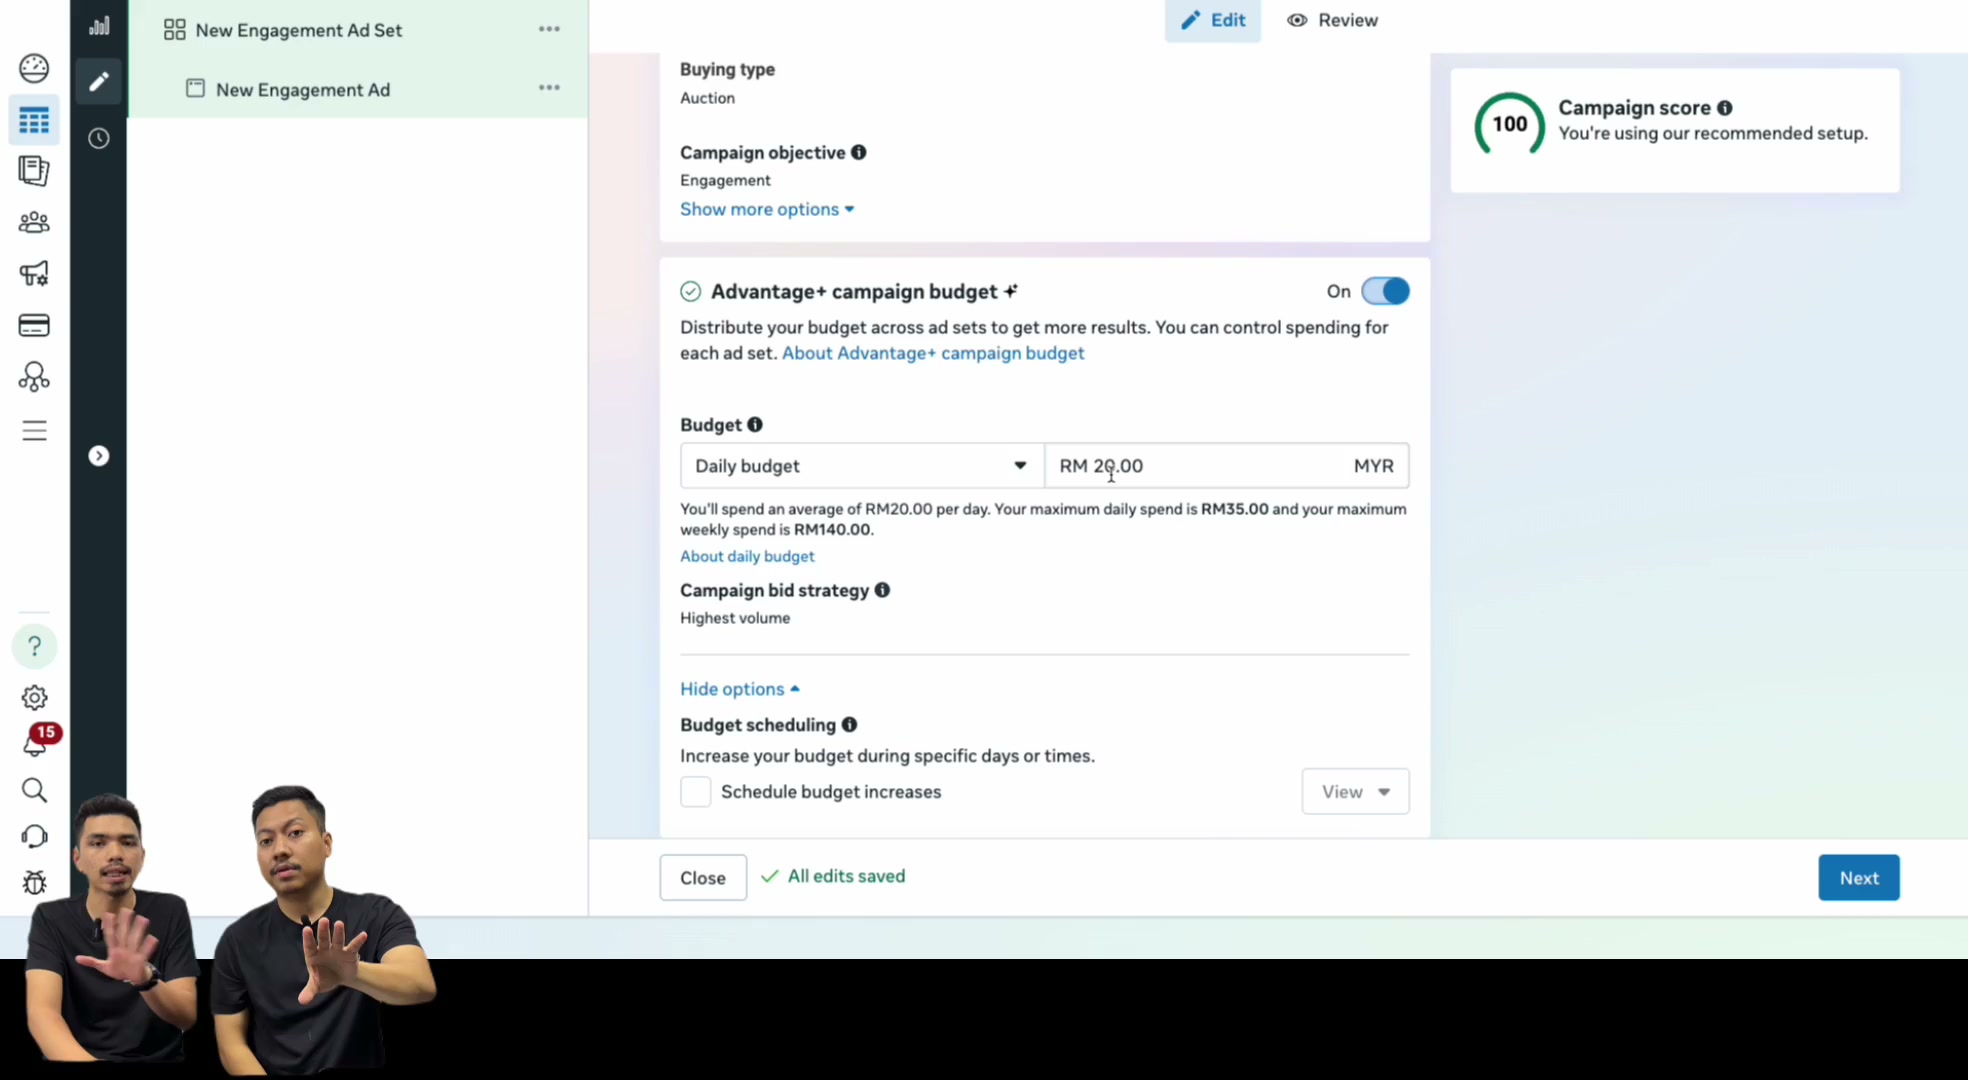1968x1080 pixels.
Task: Open the Daily budget dropdown
Action: (862, 466)
